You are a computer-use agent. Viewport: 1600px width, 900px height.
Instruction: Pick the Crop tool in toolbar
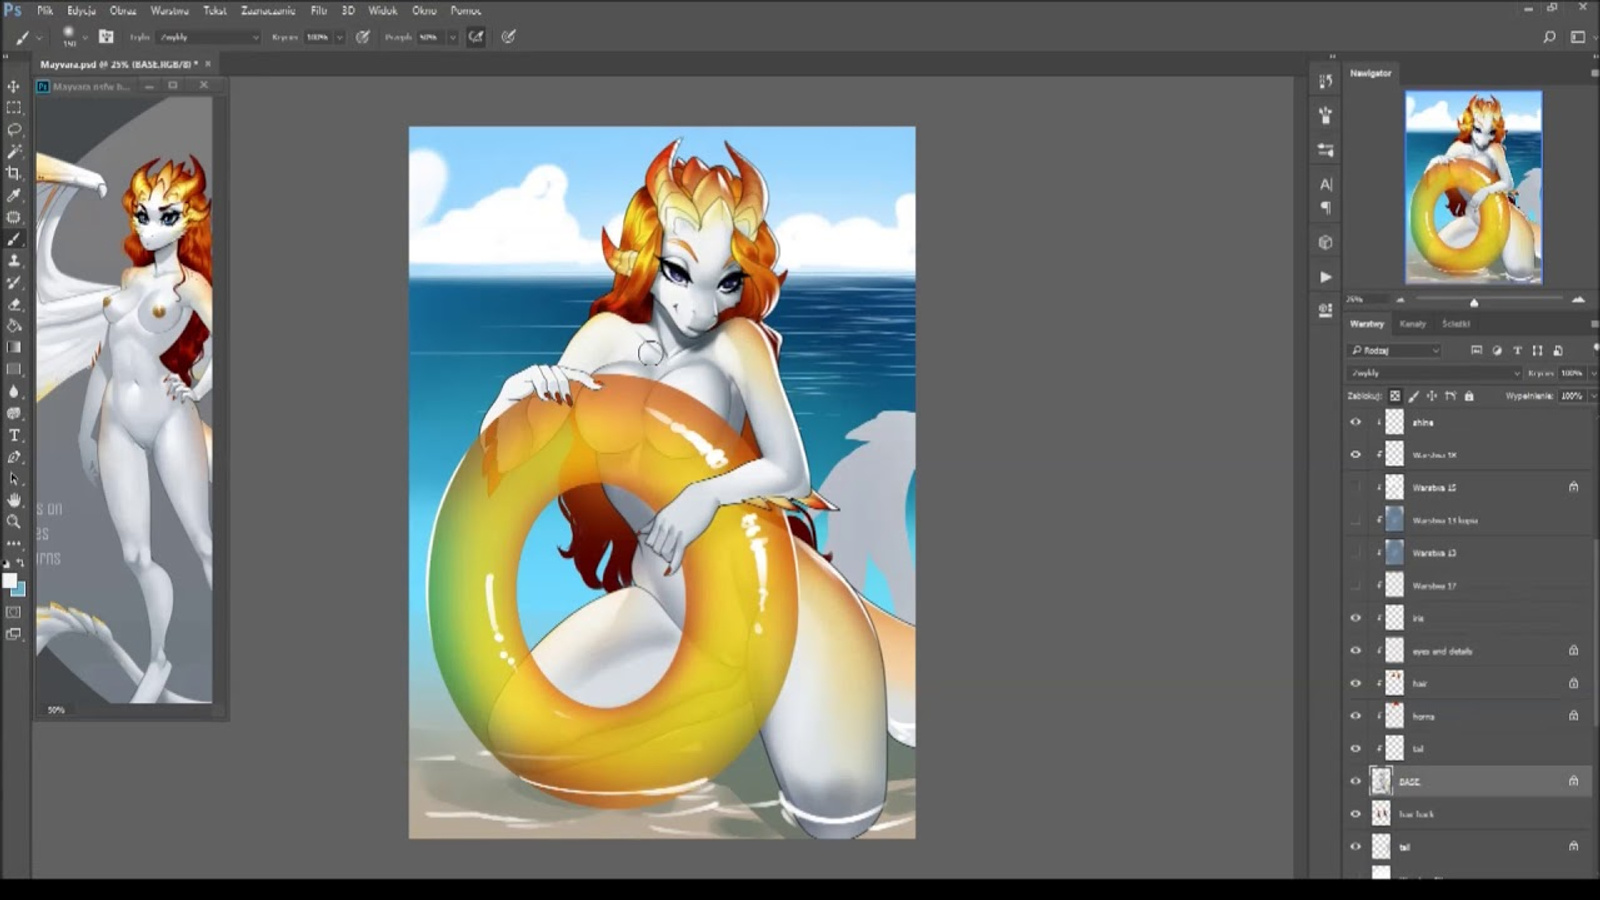(x=14, y=173)
